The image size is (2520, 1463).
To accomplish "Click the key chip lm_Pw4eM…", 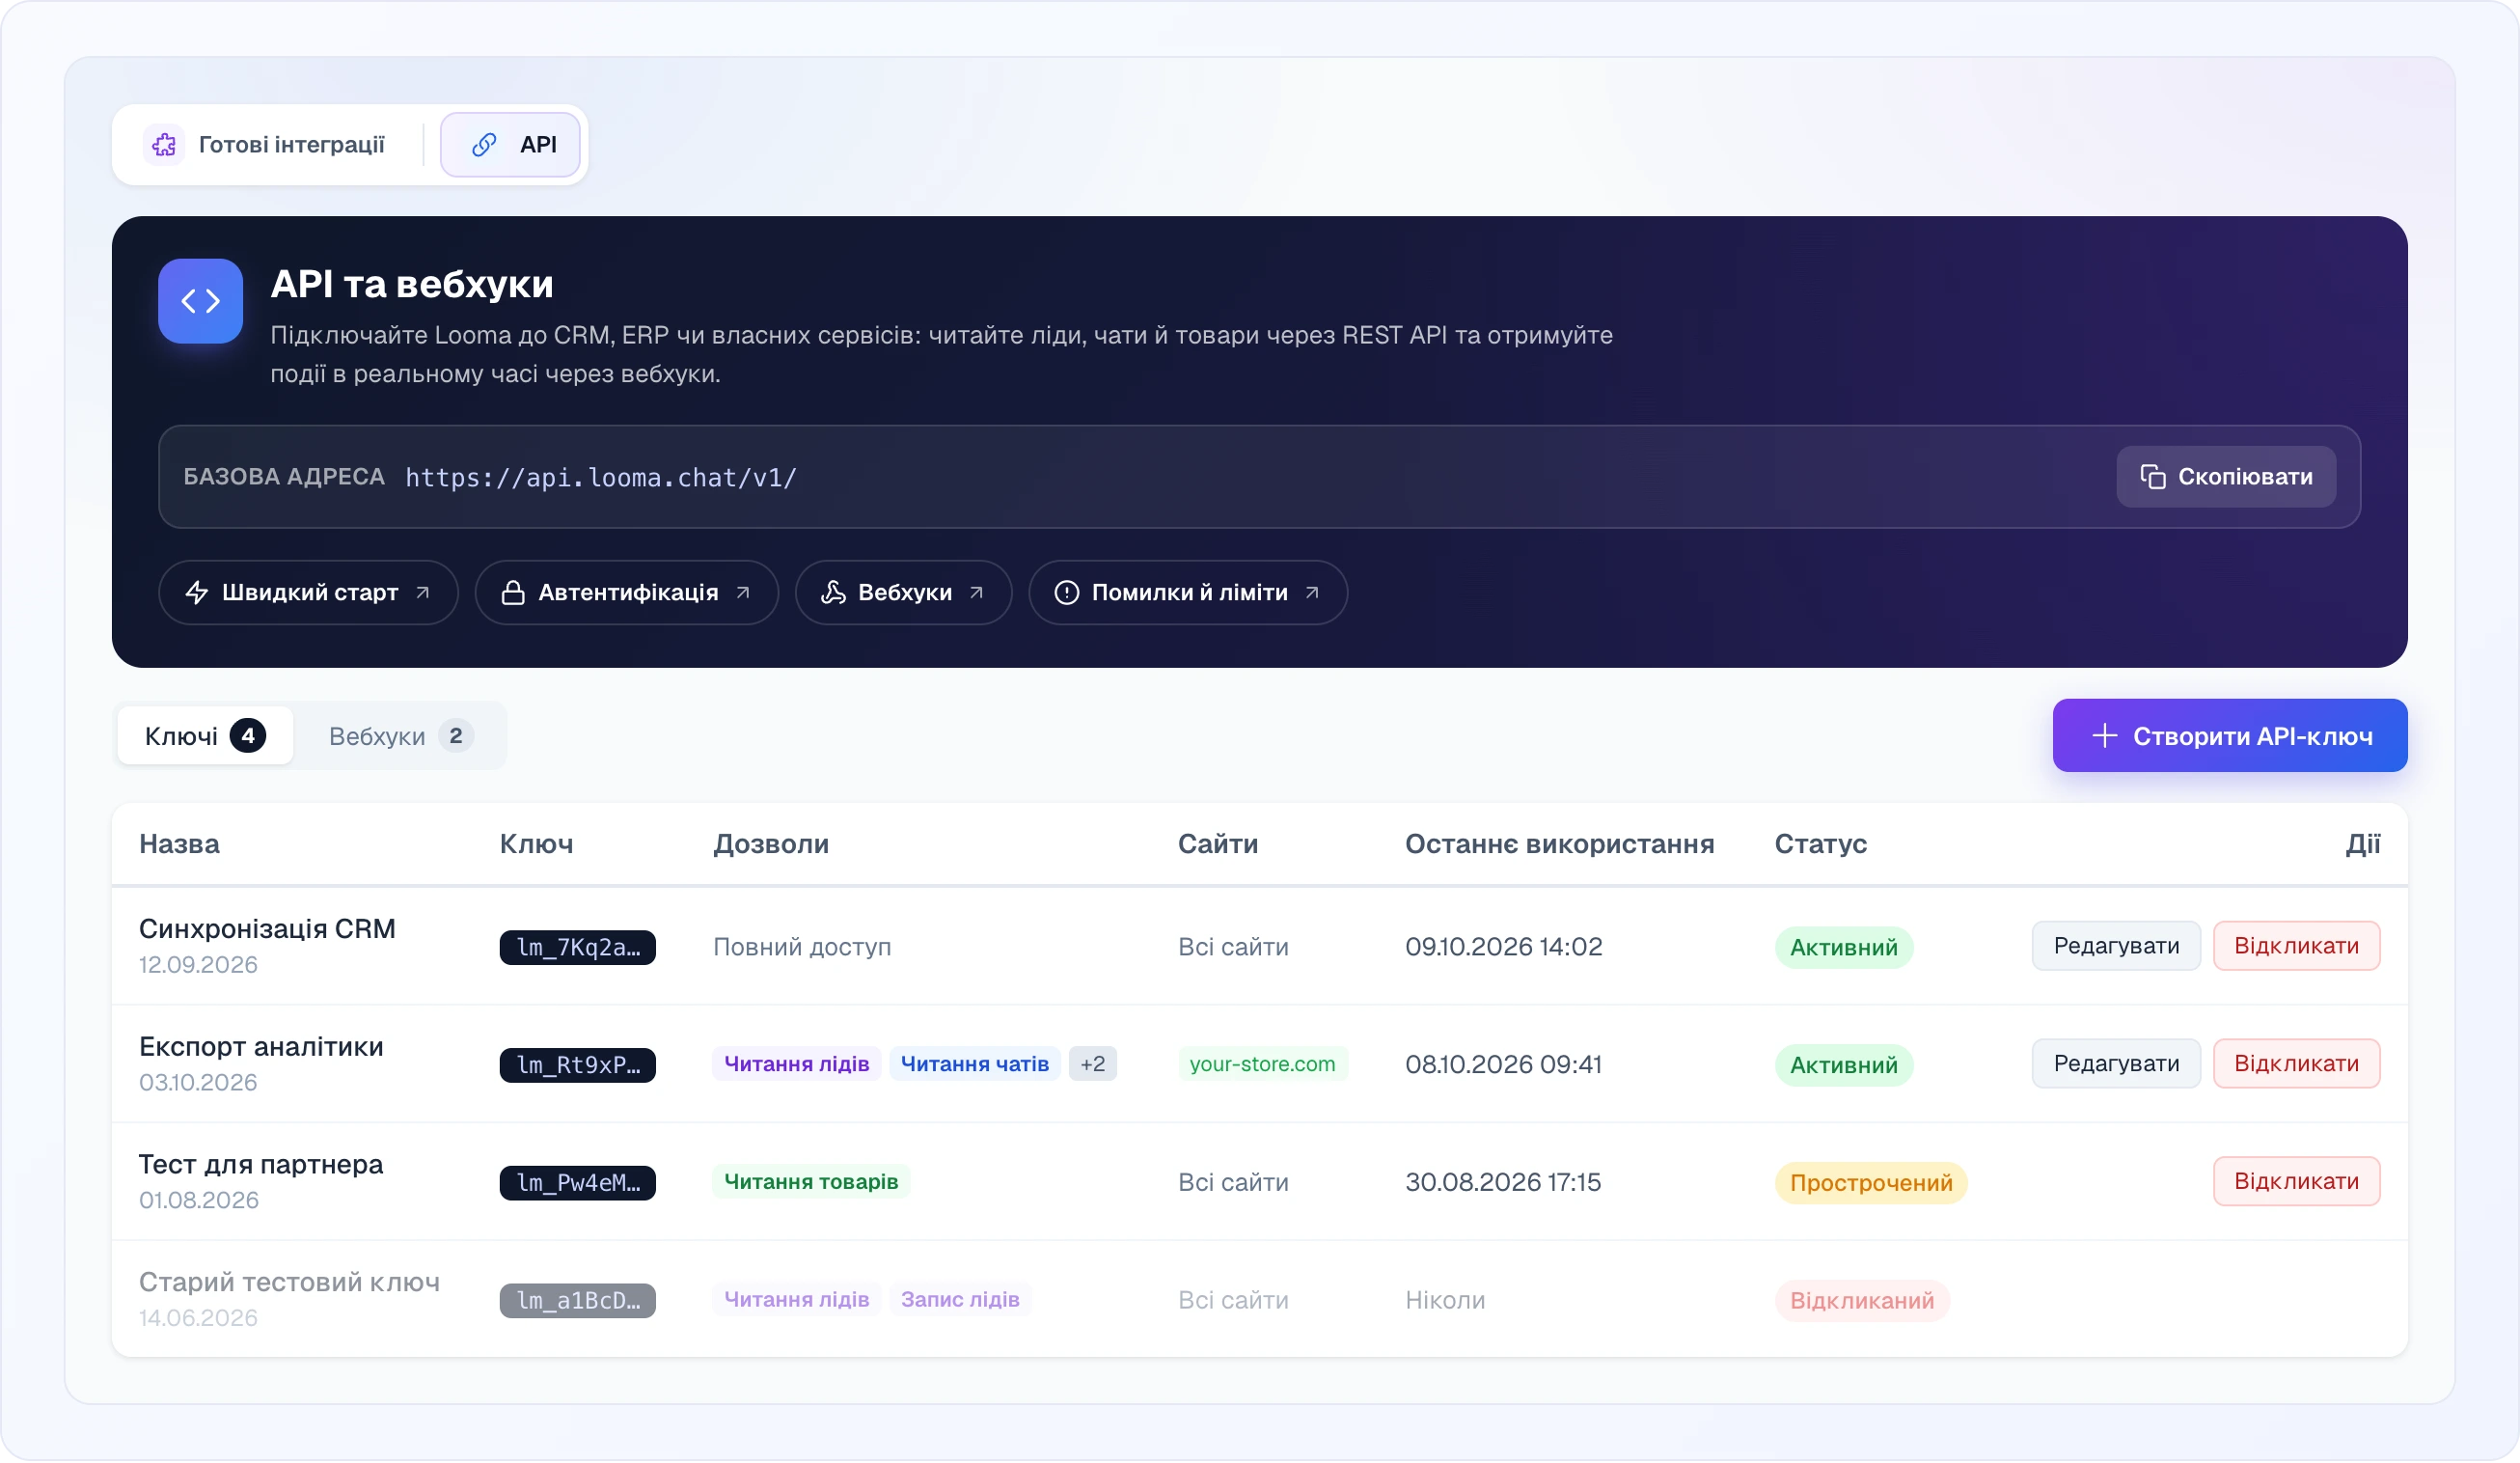I will tap(578, 1184).
